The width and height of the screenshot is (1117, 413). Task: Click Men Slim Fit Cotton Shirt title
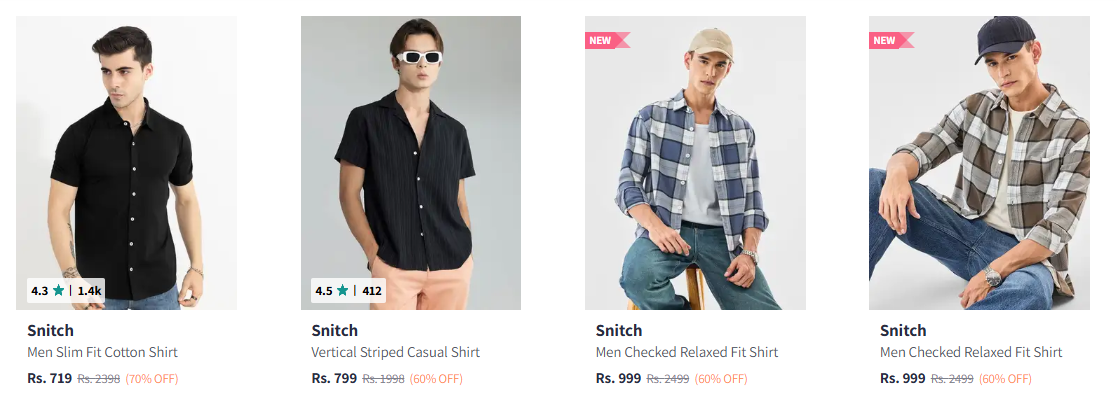[102, 352]
